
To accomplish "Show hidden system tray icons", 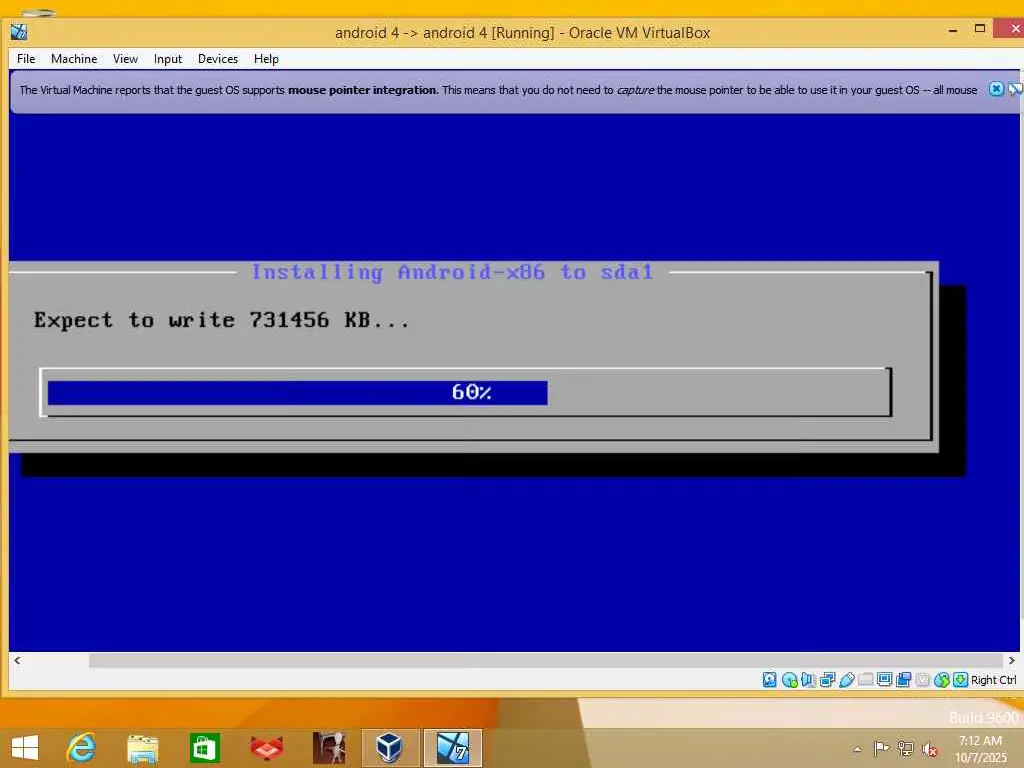I will click(857, 749).
